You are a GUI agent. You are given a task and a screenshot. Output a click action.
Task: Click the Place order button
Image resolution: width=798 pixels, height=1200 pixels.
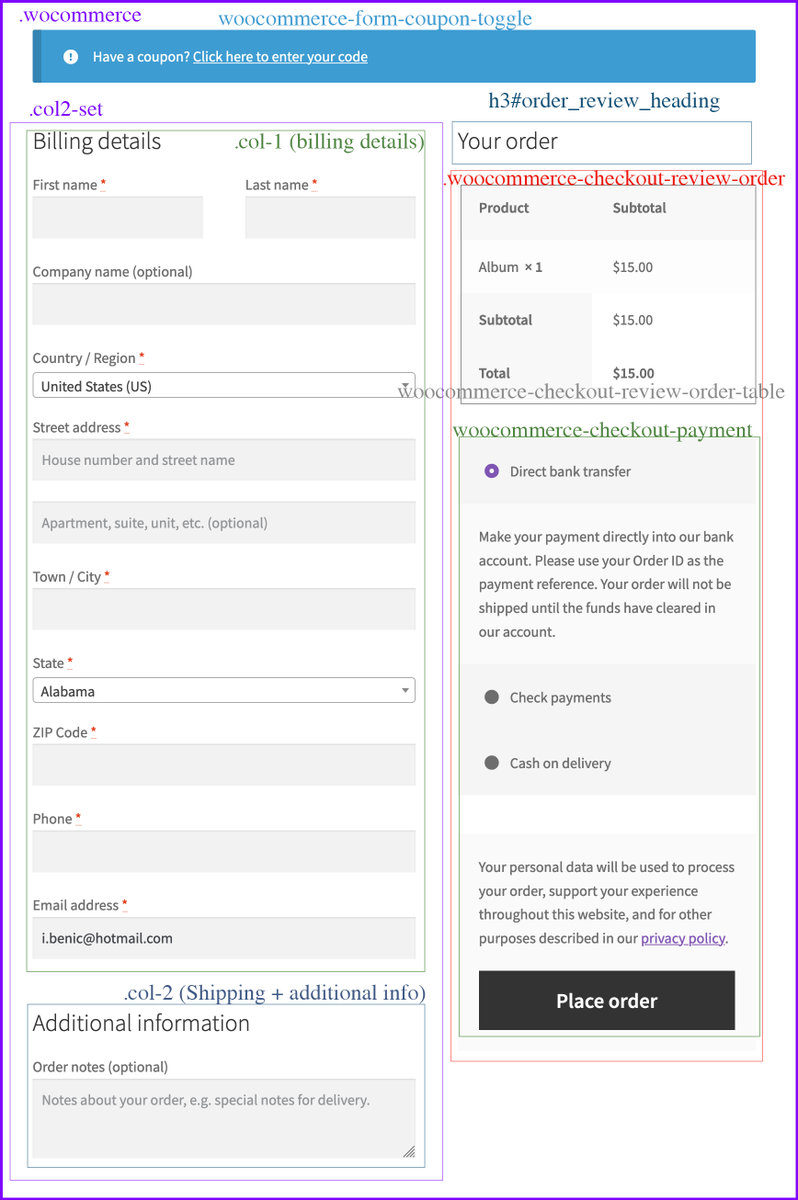[607, 1000]
